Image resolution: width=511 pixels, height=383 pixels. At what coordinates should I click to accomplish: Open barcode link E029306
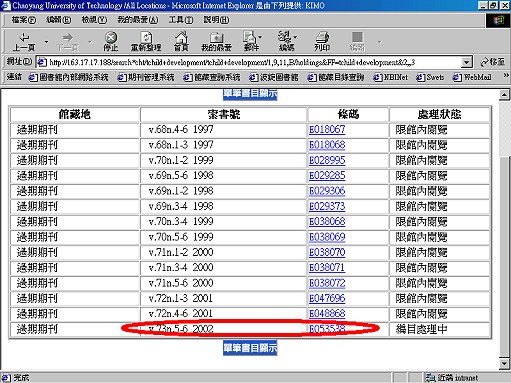click(x=327, y=191)
